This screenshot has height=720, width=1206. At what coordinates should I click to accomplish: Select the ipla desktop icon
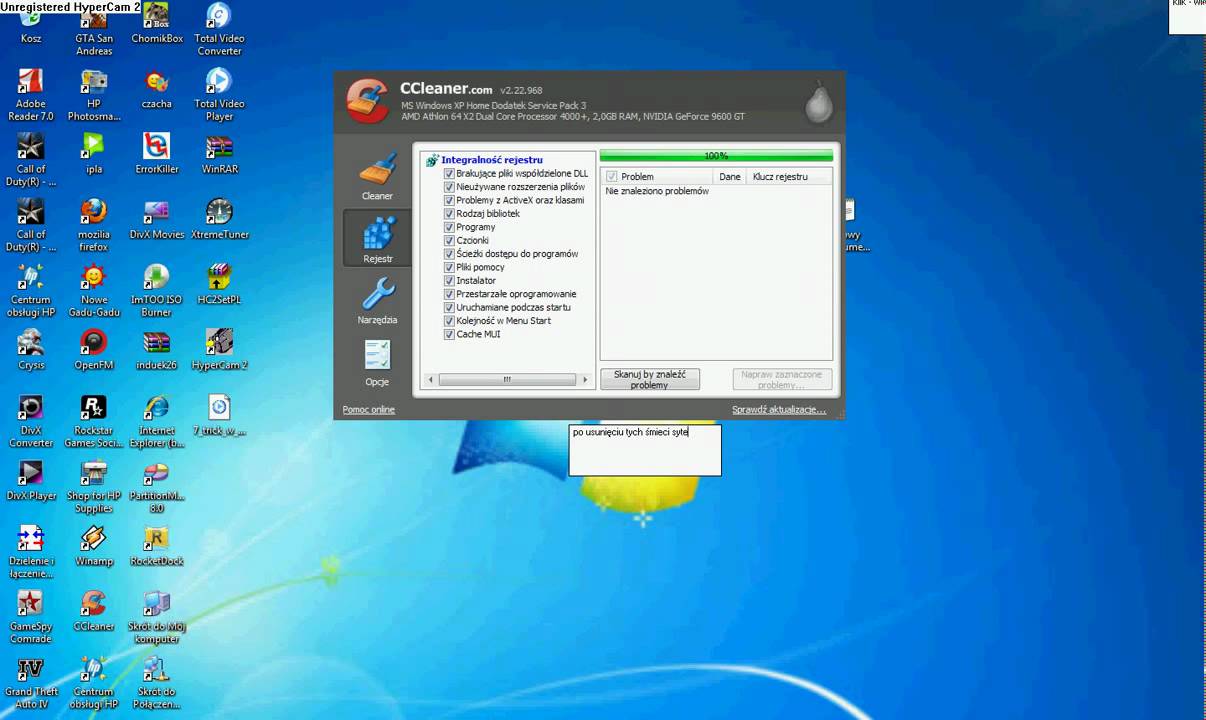94,154
